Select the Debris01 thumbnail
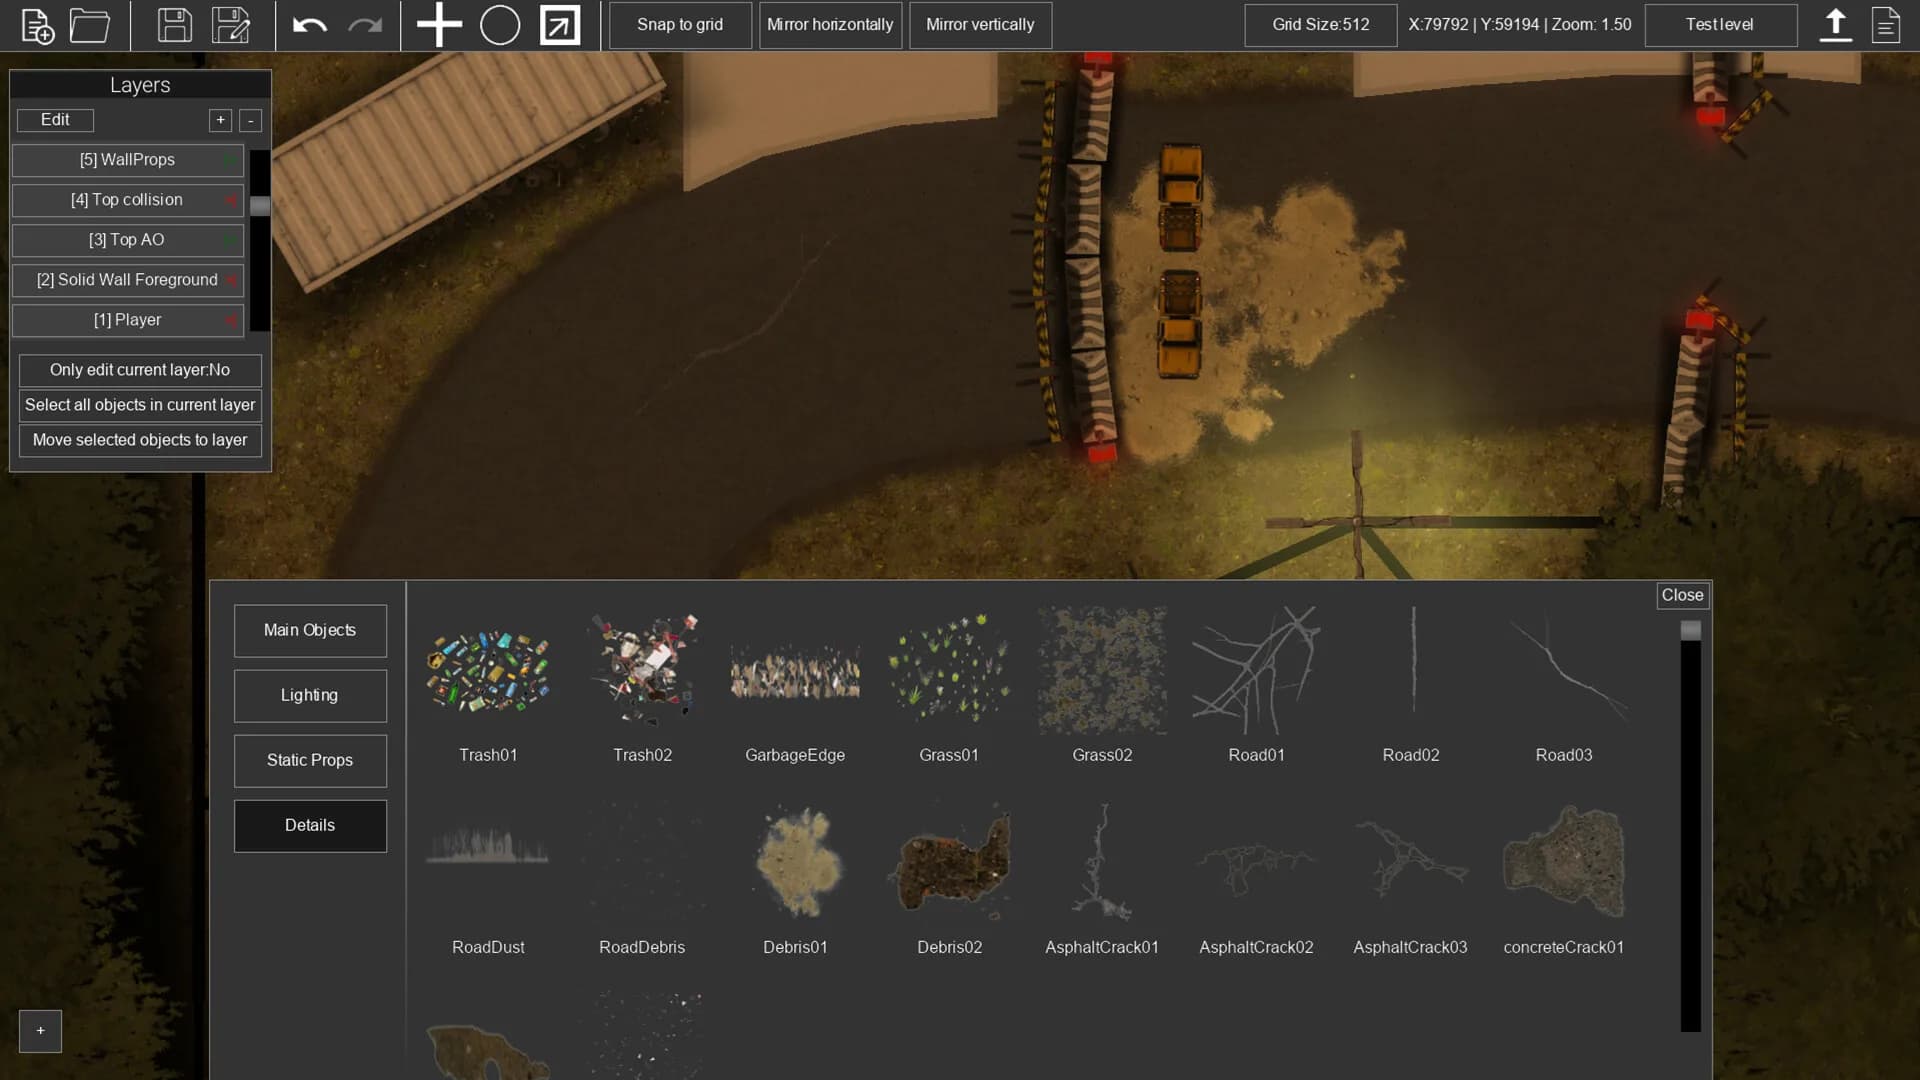The height and width of the screenshot is (1080, 1920). pyautogui.click(x=795, y=864)
